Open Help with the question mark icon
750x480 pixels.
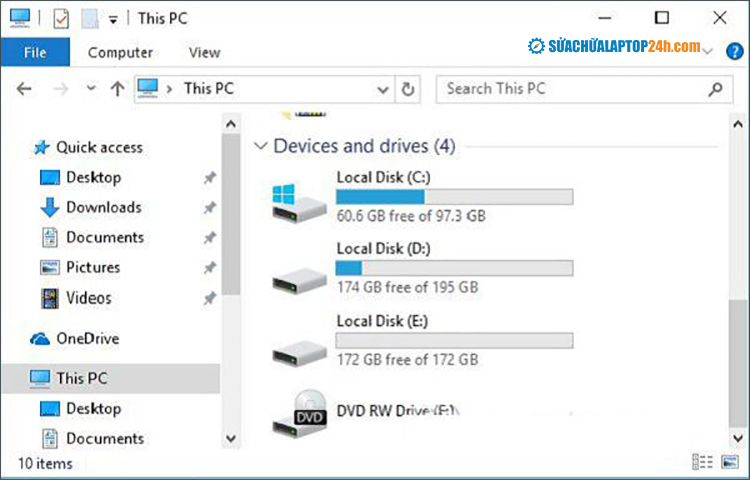pyautogui.click(x=735, y=51)
